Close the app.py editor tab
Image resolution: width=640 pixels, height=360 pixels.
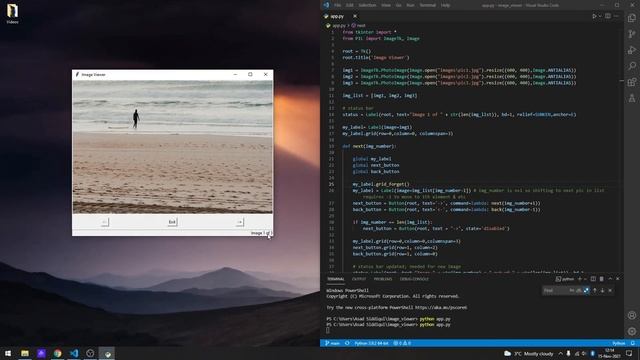pos(355,16)
